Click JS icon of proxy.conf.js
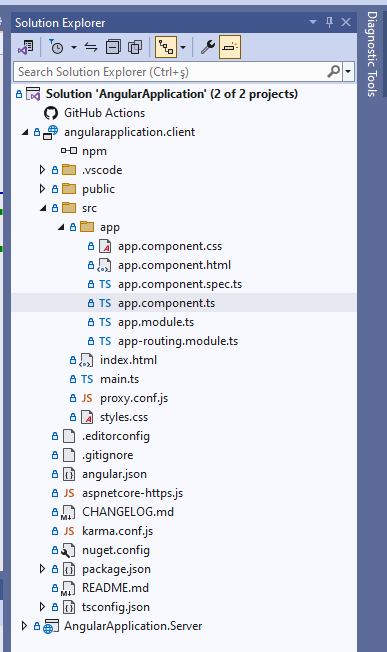The height and width of the screenshot is (652, 387). click(87, 398)
